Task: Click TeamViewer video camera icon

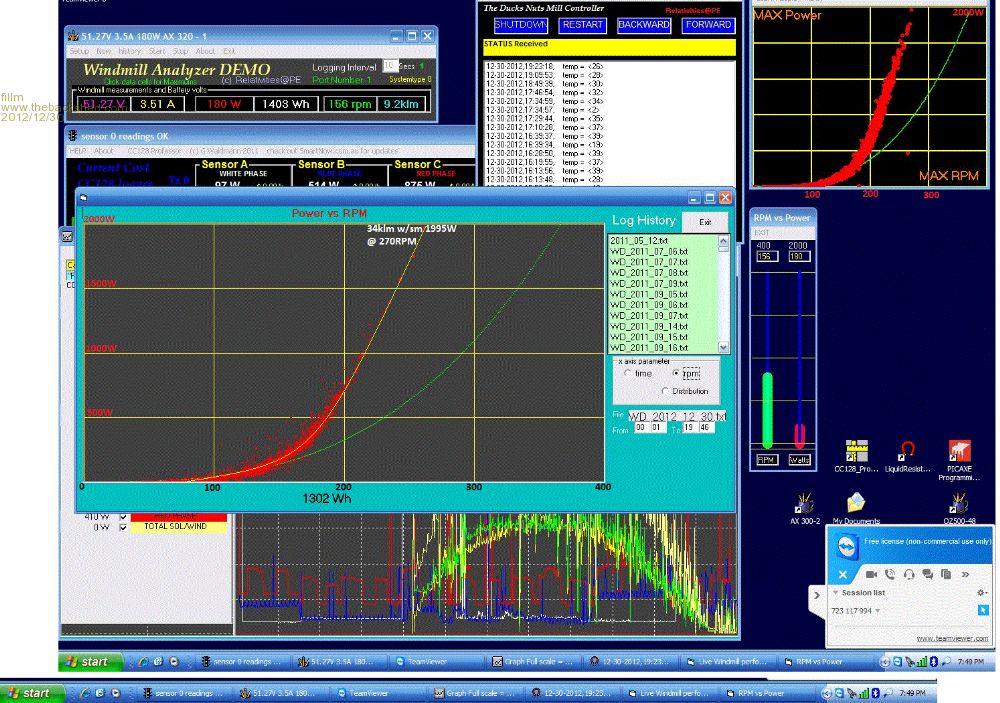Action: pyautogui.click(x=870, y=574)
